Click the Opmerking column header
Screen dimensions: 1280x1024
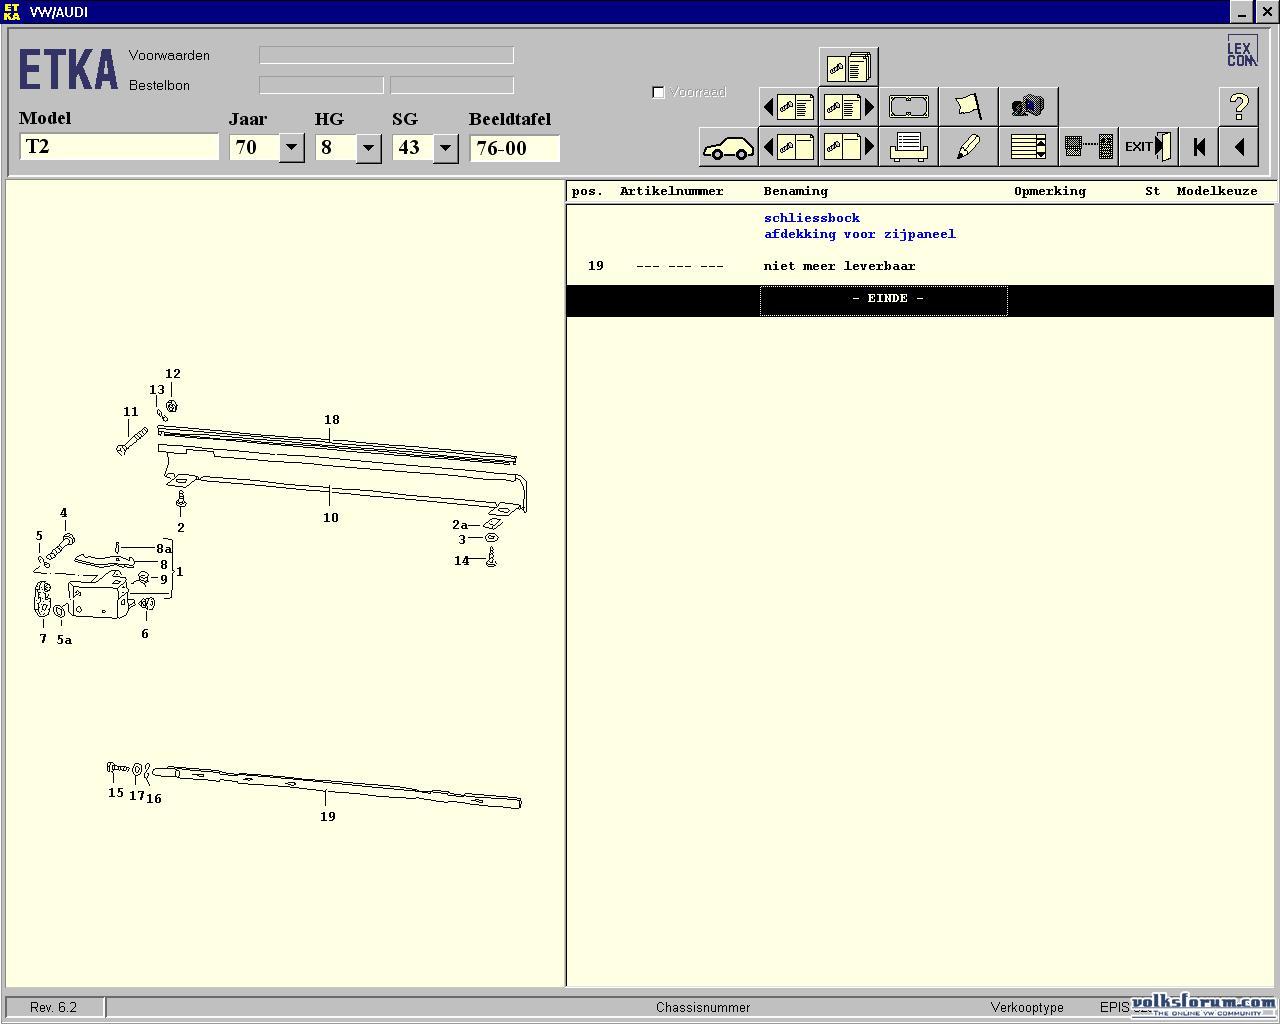pyautogui.click(x=1049, y=191)
